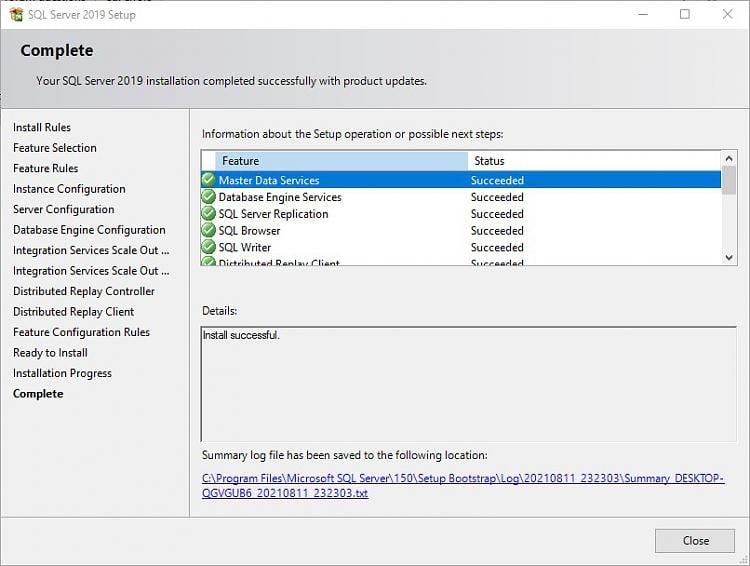Click the feature list scroll down arrow
Viewport: 750px width, 566px height.
coord(729,257)
